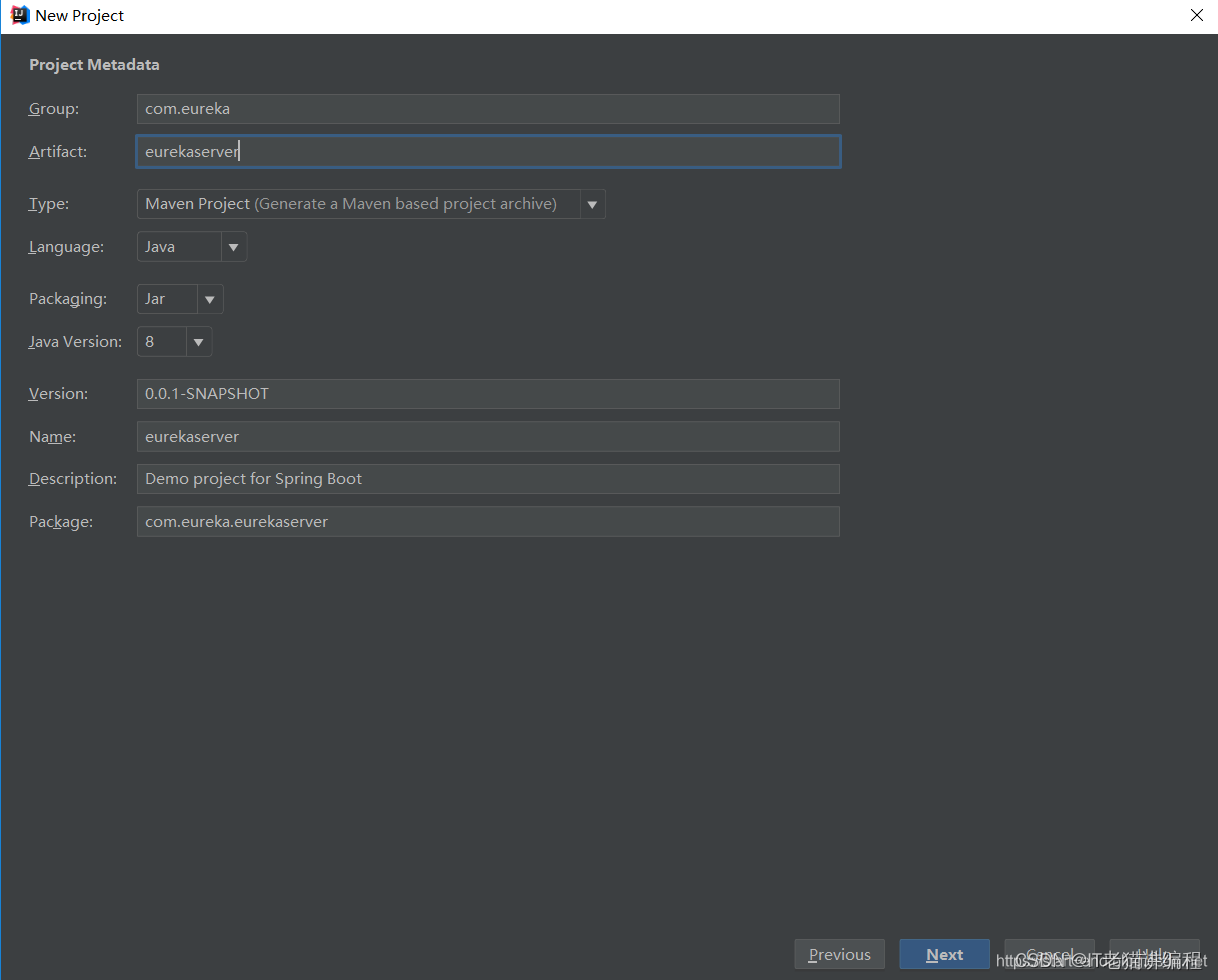Viewport: 1218px width, 980px height.
Task: Click the IntelliJ IDEA icon in title bar
Action: 19,15
